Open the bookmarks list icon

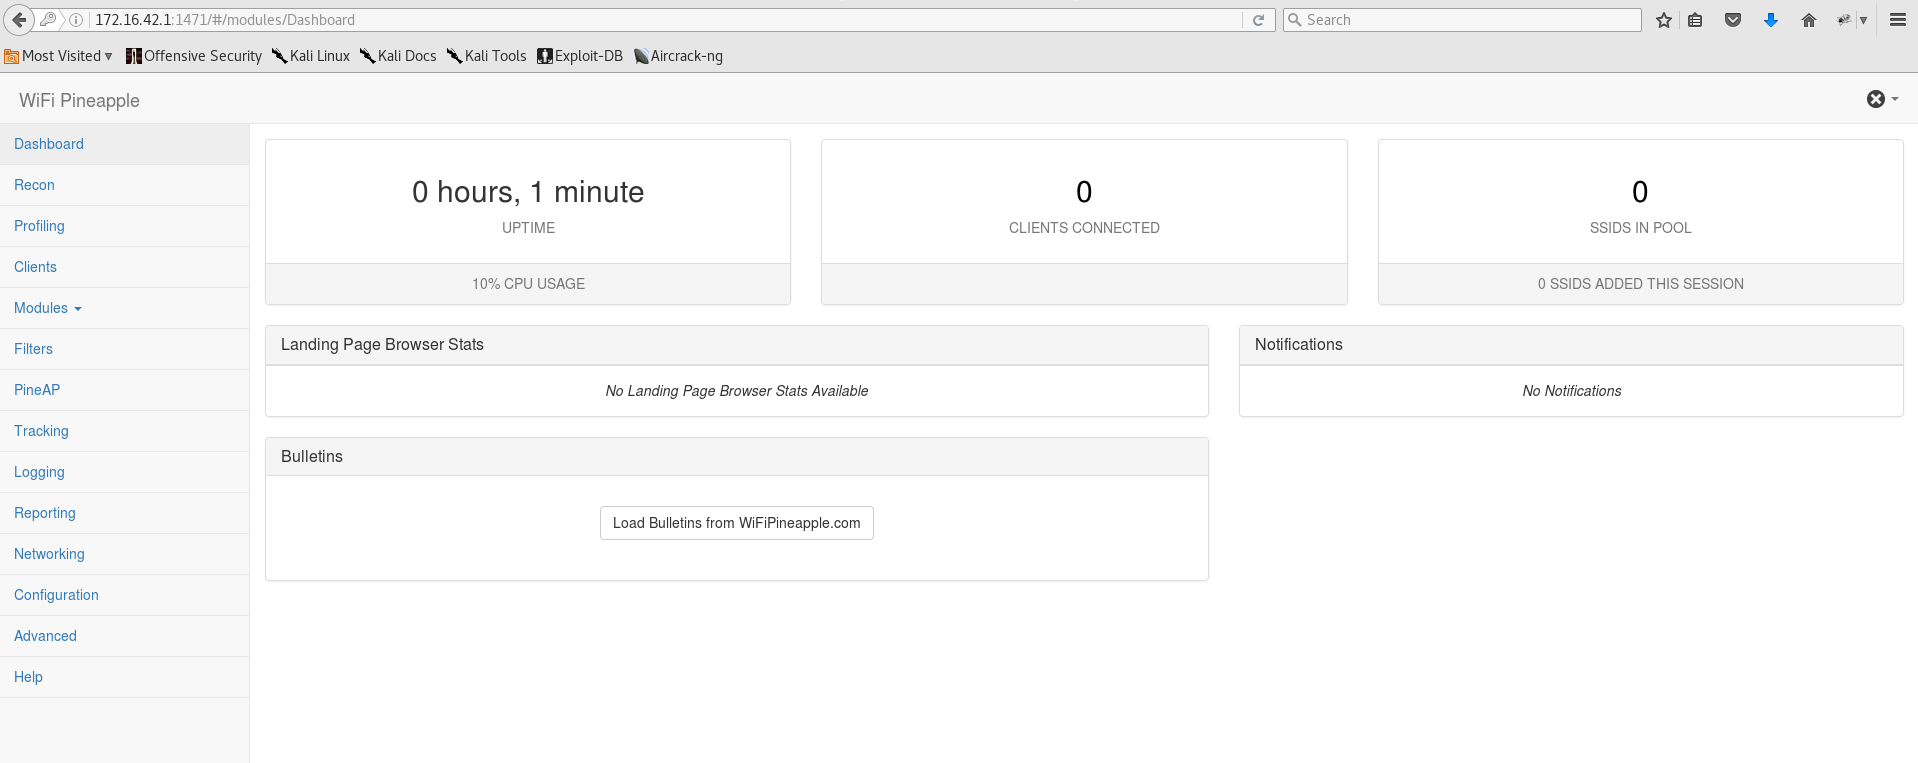[x=1695, y=20]
